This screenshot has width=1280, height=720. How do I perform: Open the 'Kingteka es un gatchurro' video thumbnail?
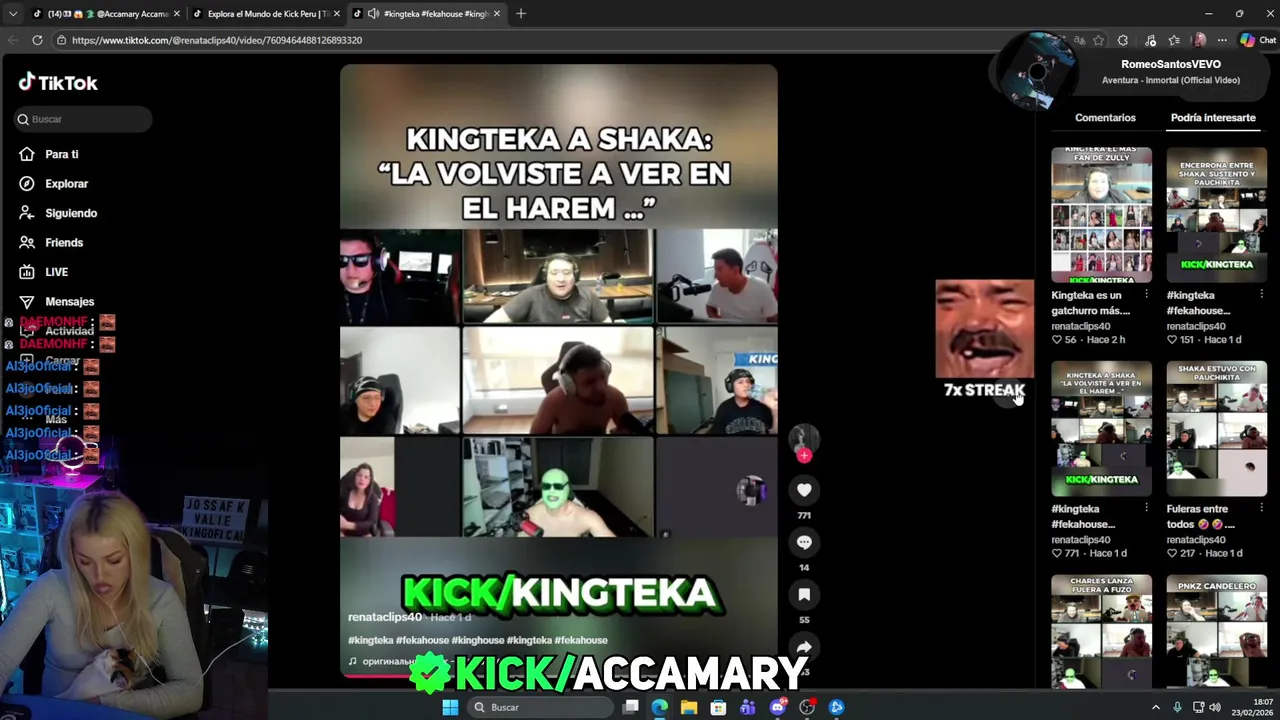click(x=1101, y=215)
